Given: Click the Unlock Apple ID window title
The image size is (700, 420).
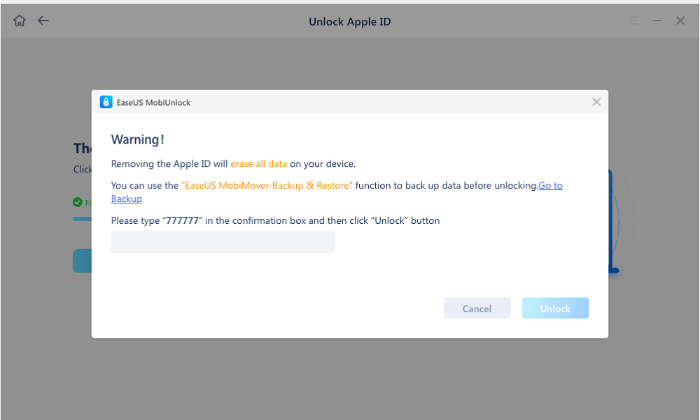Looking at the screenshot, I should pos(350,22).
